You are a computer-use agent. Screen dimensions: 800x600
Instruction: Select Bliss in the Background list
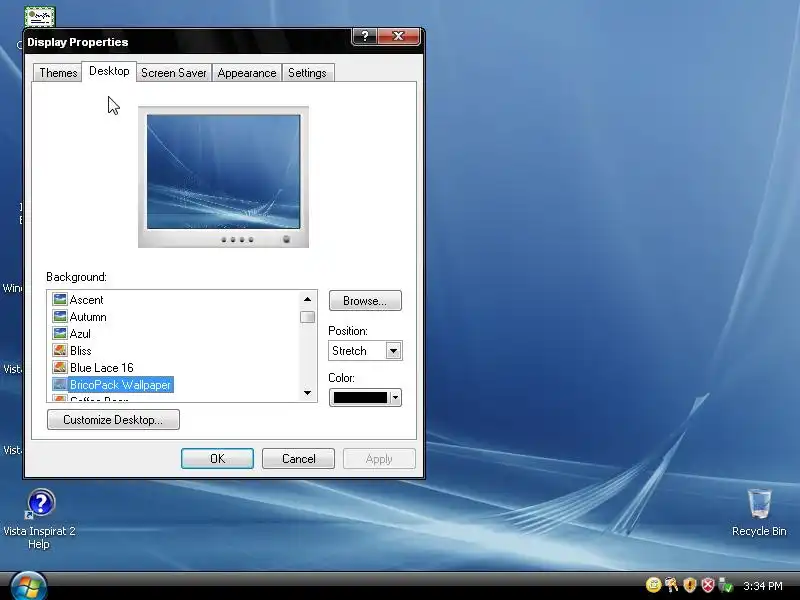coord(81,351)
